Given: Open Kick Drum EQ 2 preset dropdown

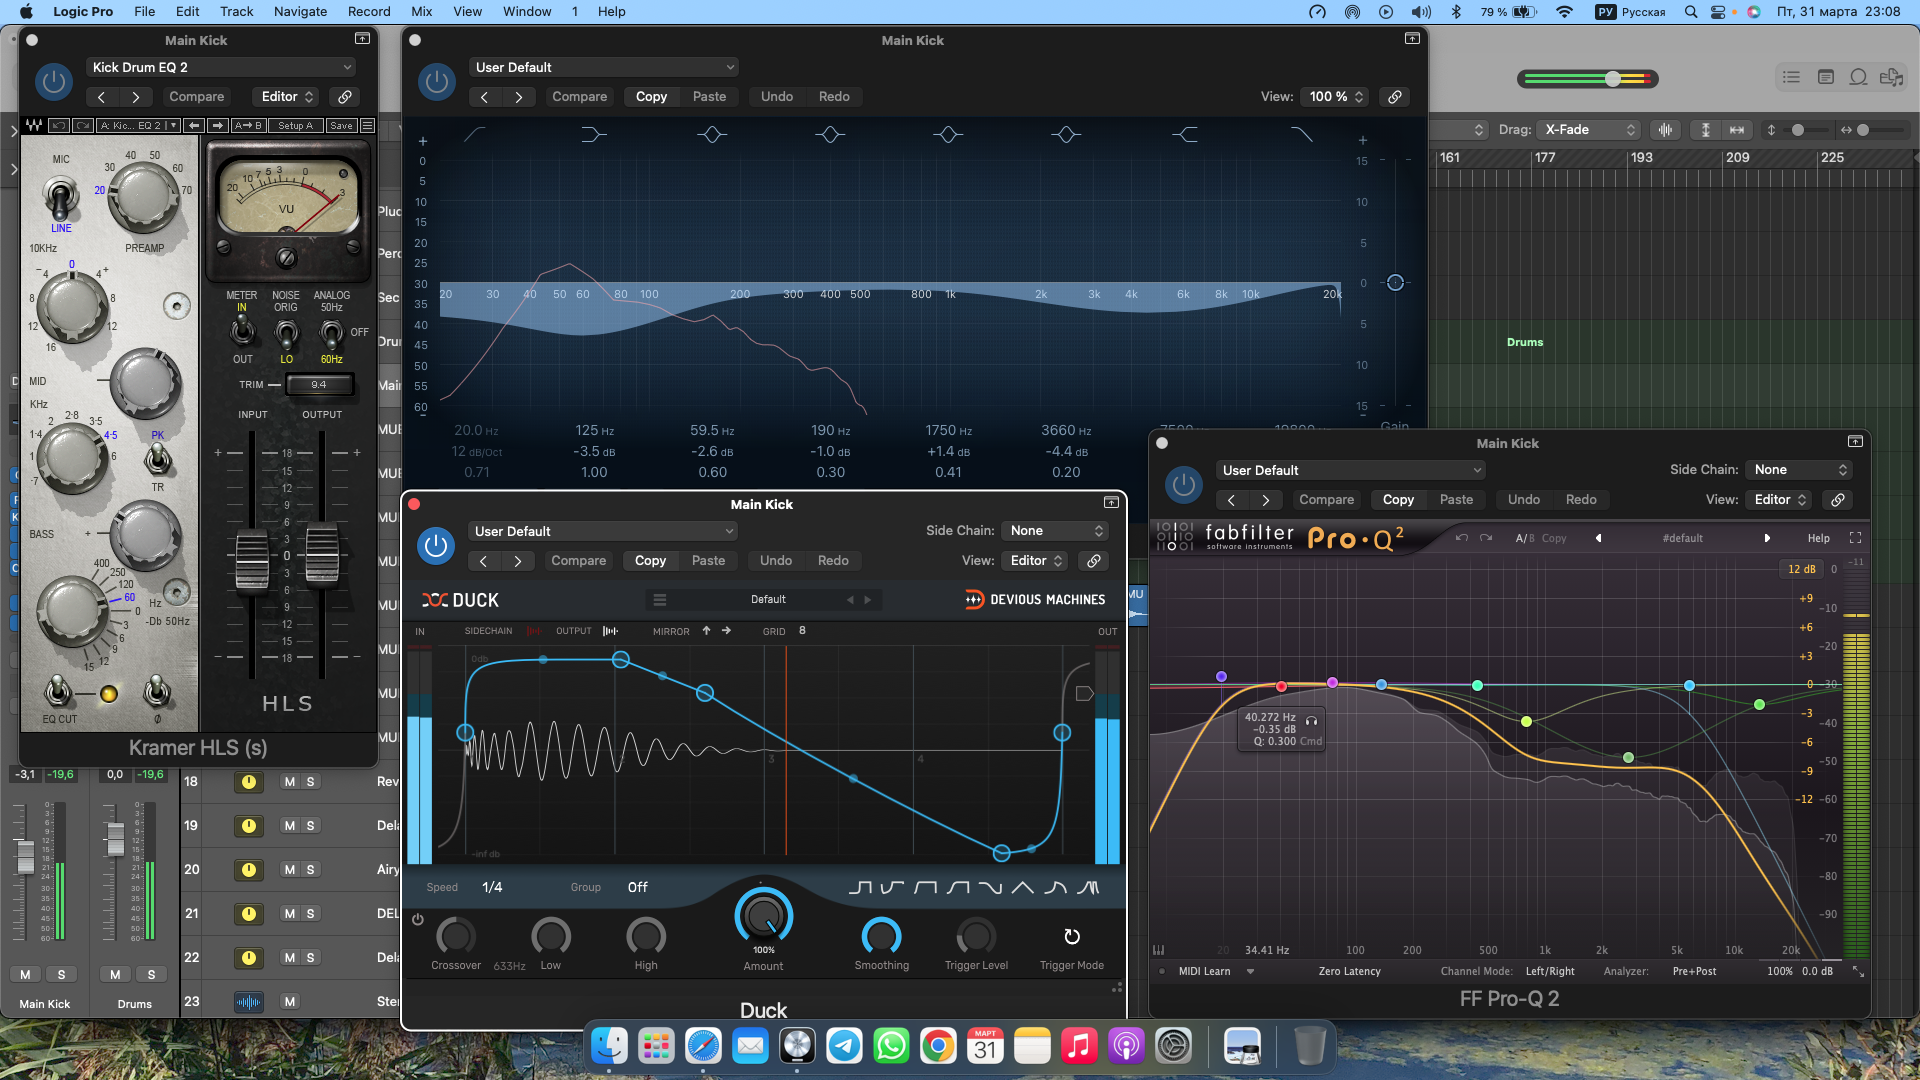Looking at the screenshot, I should (221, 67).
